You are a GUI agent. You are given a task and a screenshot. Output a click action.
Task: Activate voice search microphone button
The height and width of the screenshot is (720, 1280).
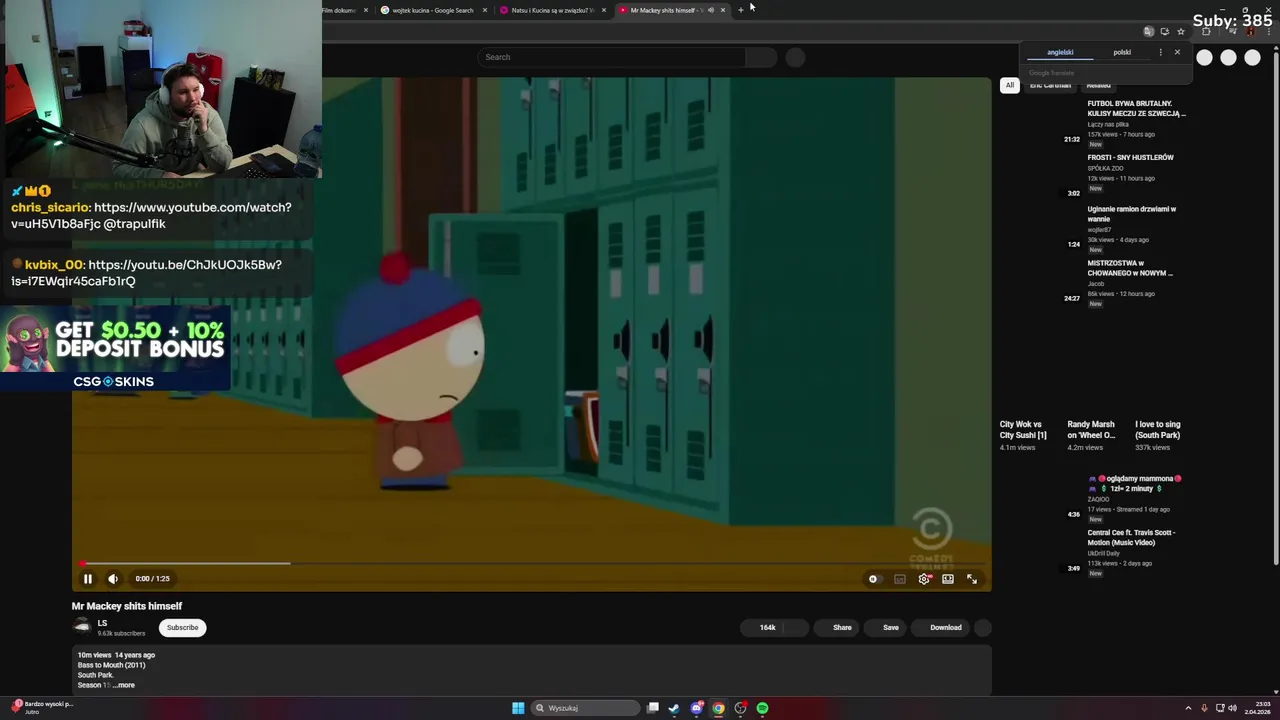[x=795, y=57]
